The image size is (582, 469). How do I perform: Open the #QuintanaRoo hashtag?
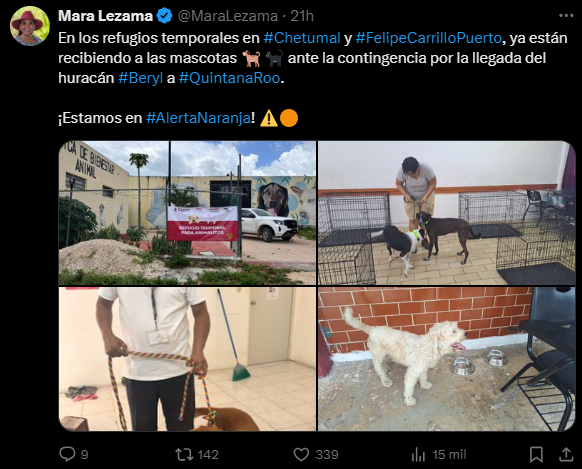coord(229,78)
